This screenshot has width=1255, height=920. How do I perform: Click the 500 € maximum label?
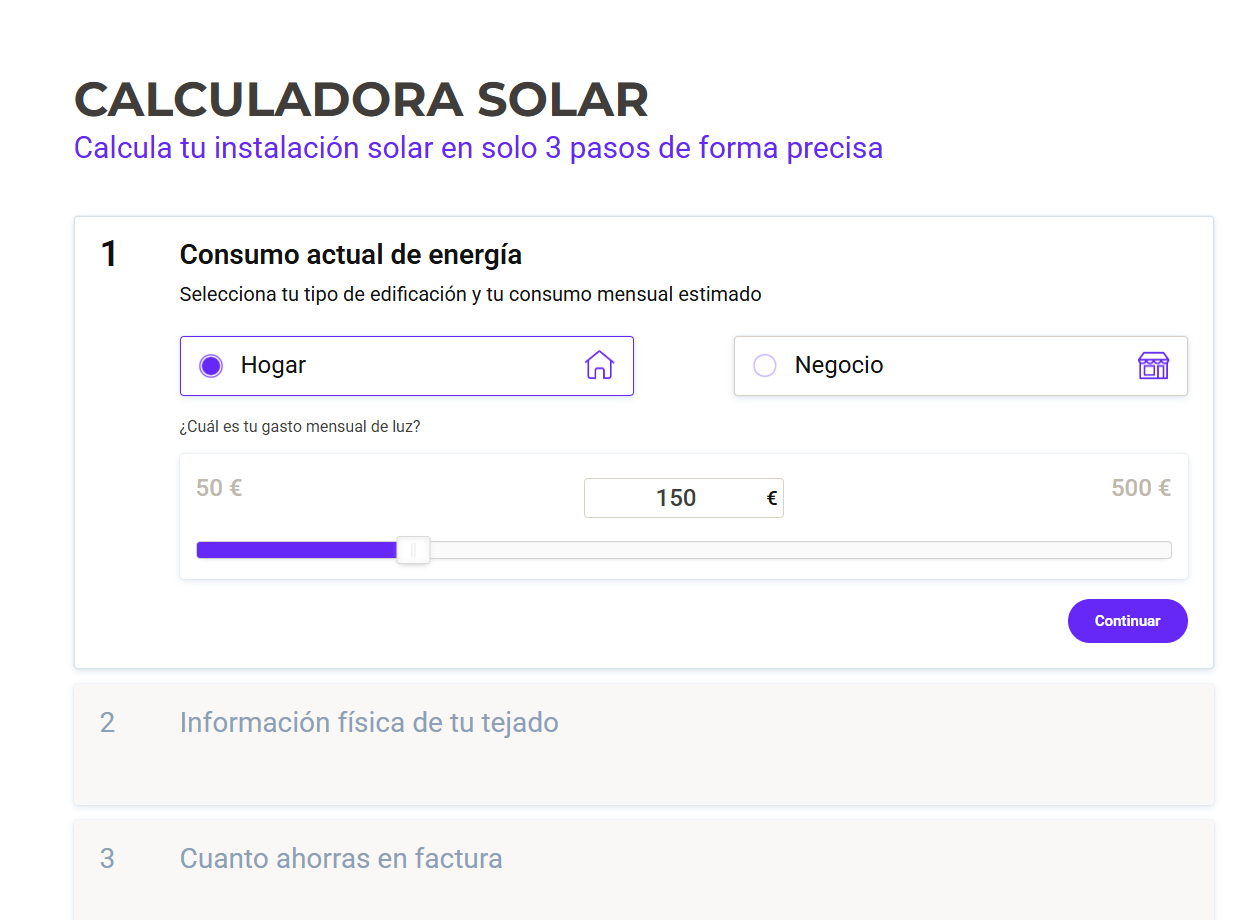(x=1141, y=488)
